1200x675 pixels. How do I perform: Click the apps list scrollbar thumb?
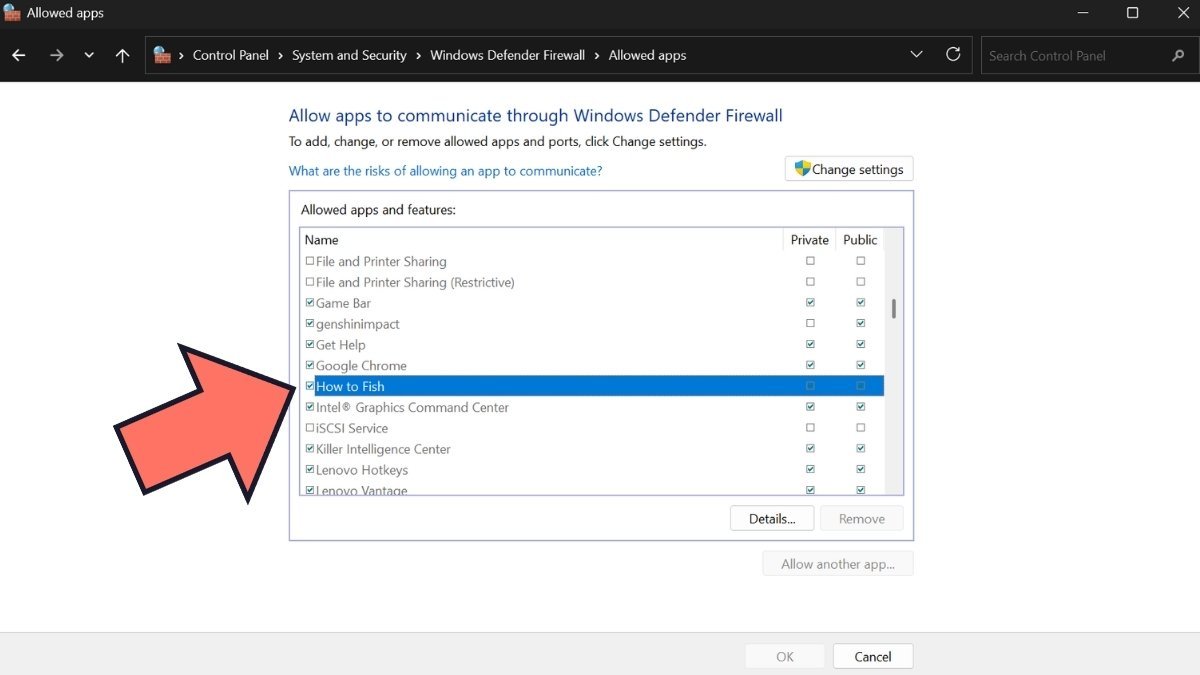tap(893, 308)
